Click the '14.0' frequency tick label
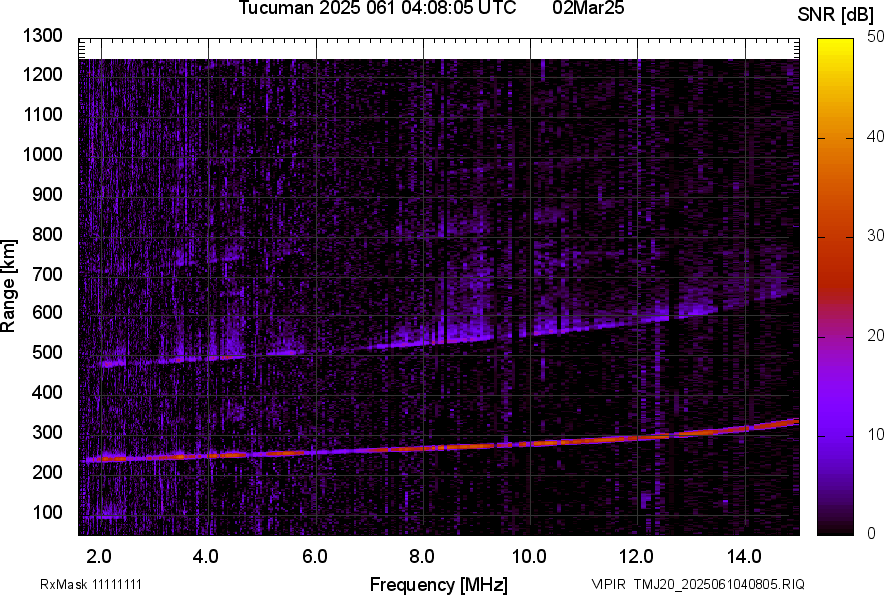The image size is (884, 595). pyautogui.click(x=746, y=556)
